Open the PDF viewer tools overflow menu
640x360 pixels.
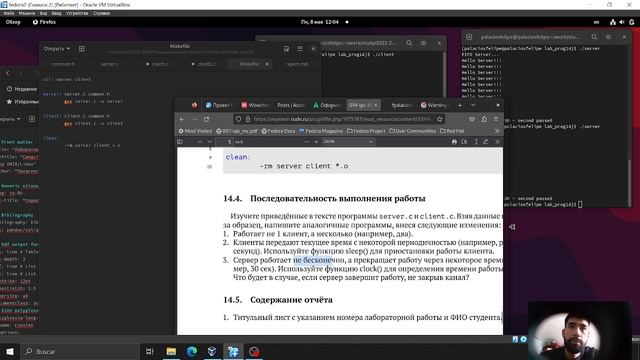[497, 142]
